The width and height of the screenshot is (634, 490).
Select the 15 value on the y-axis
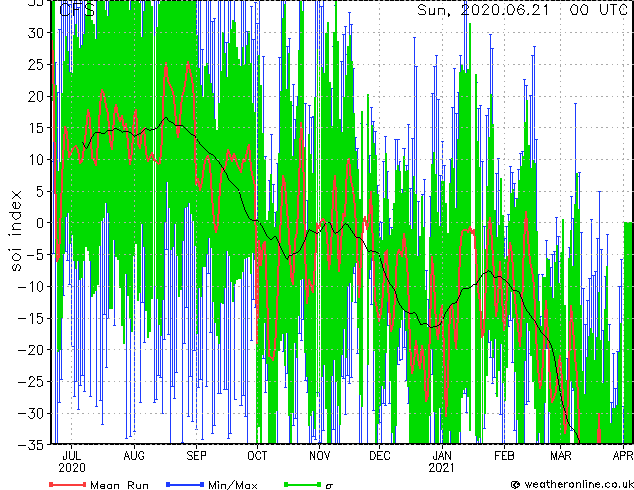coord(34,128)
